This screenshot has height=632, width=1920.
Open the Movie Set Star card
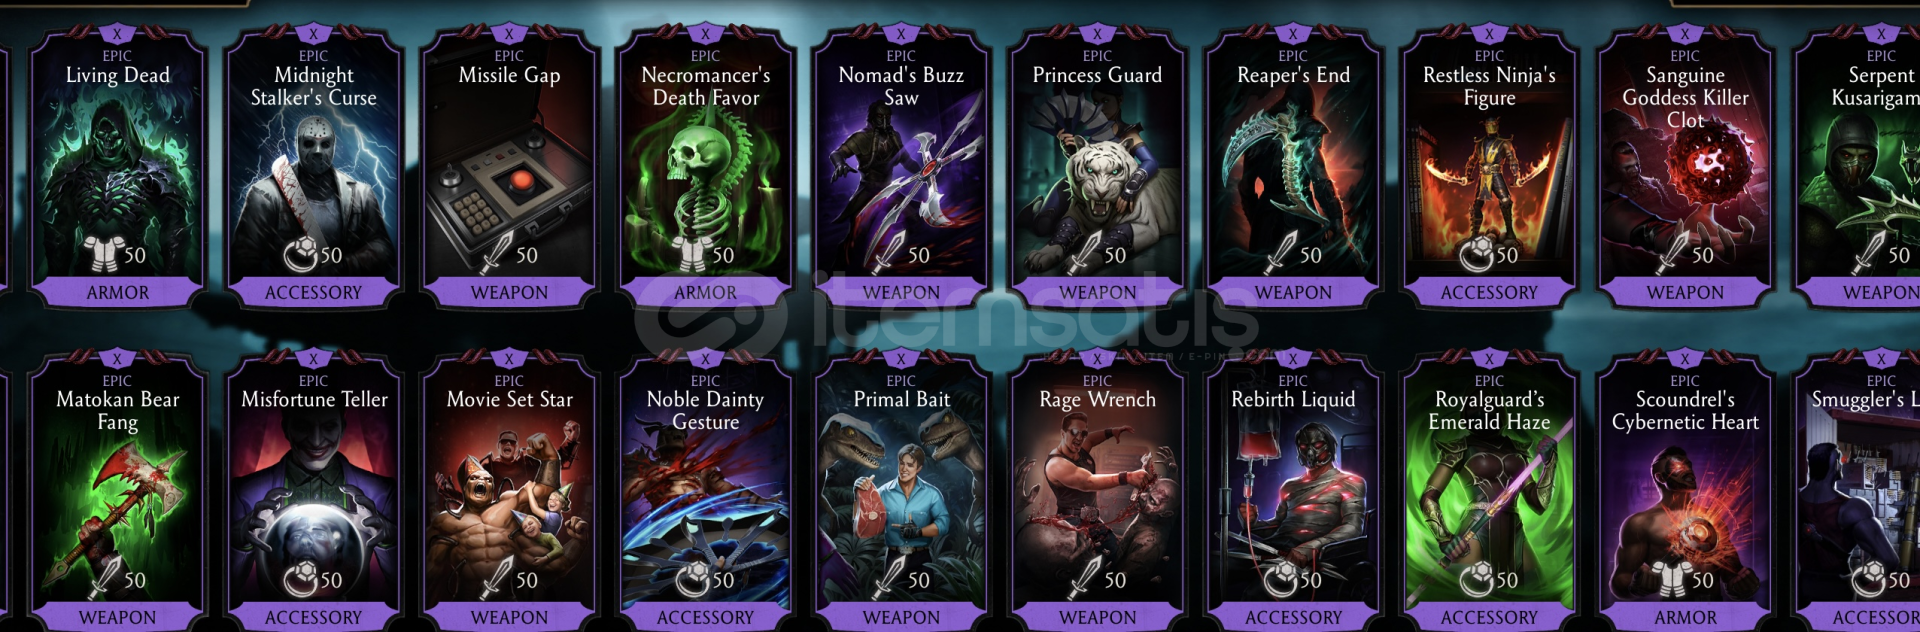coord(510,491)
